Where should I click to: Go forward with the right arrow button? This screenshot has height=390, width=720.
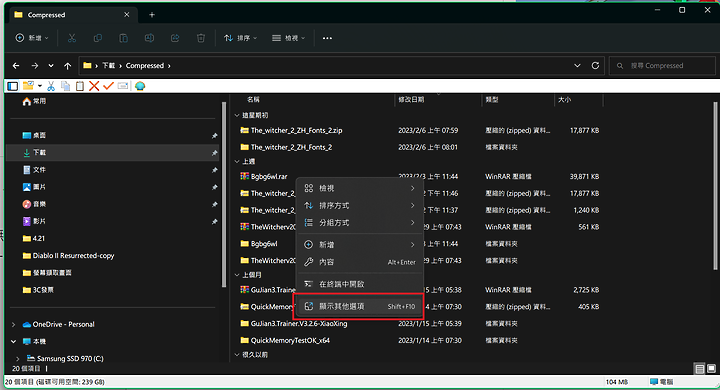tap(34, 66)
